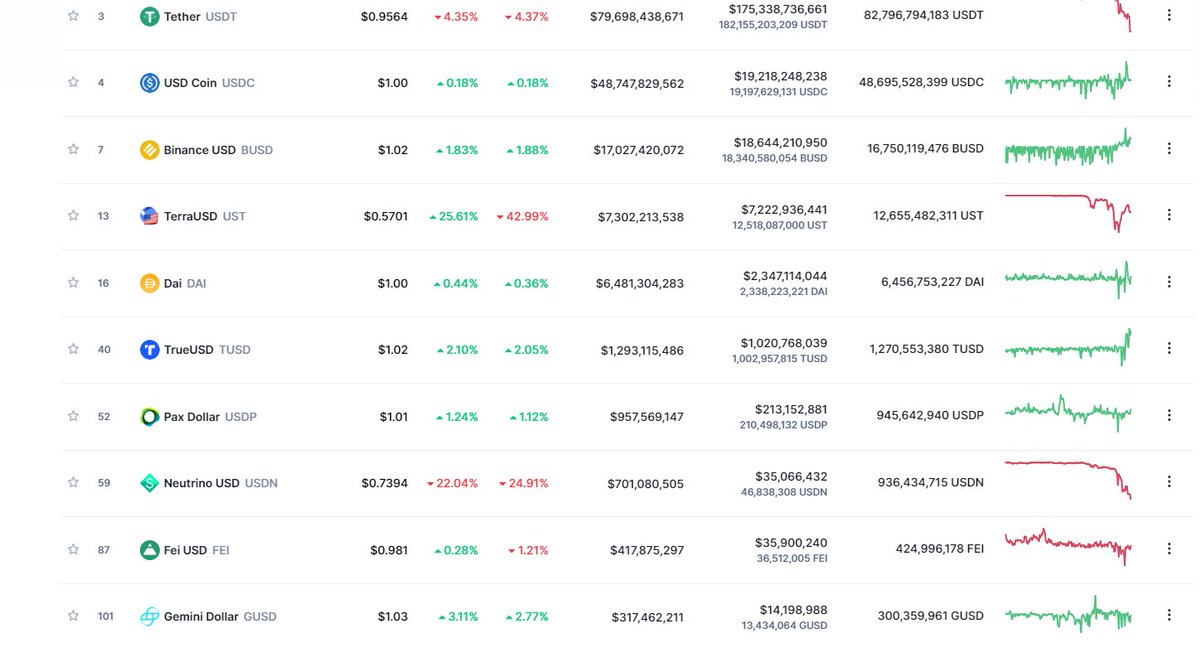Toggle the star next to Gemini Dollar
Screen dimensions: 1200x648
pyautogui.click(x=72, y=615)
